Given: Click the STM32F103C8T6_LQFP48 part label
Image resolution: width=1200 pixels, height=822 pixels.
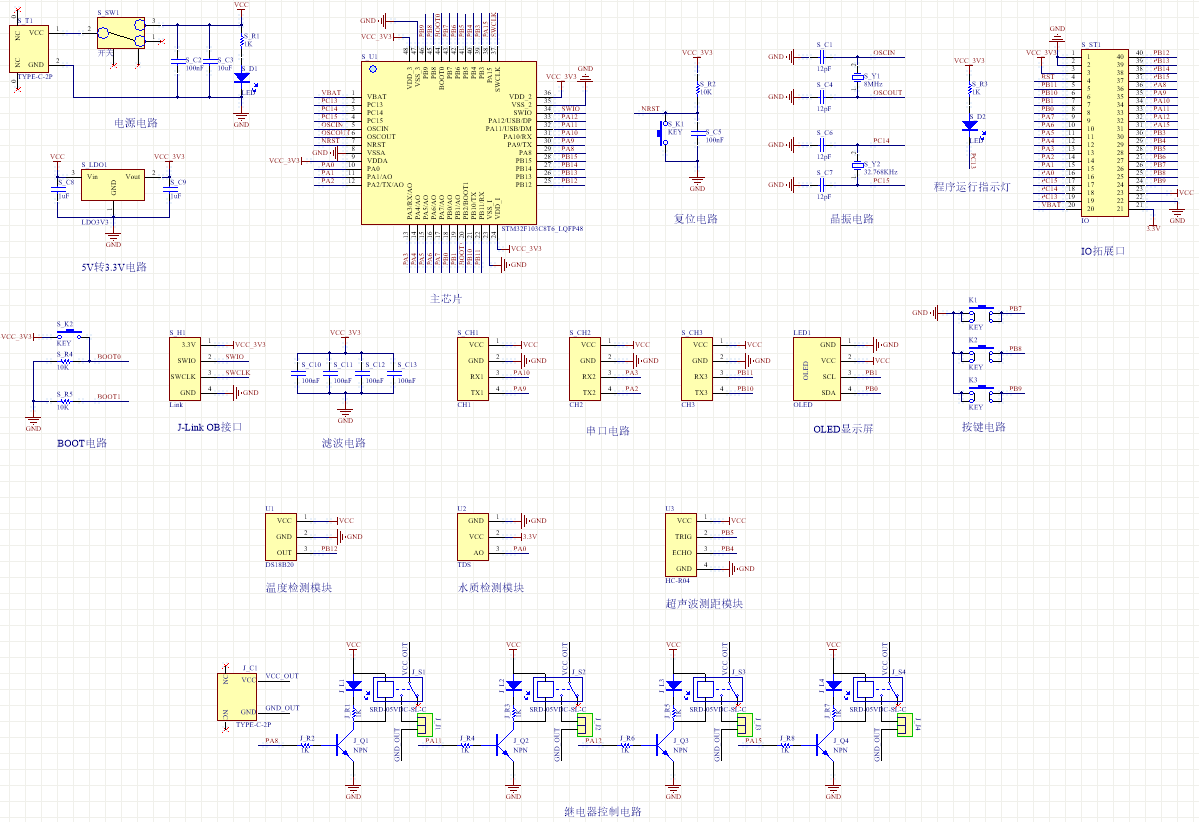Looking at the screenshot, I should [541, 229].
